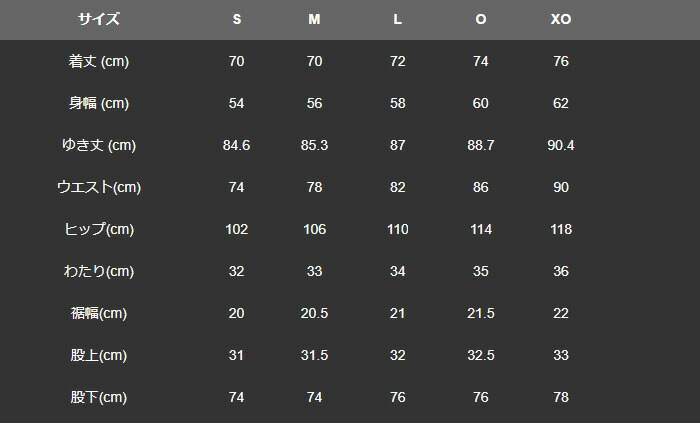Click the サイズ column header
Viewport: 700px width, 423px height.
coord(99,19)
